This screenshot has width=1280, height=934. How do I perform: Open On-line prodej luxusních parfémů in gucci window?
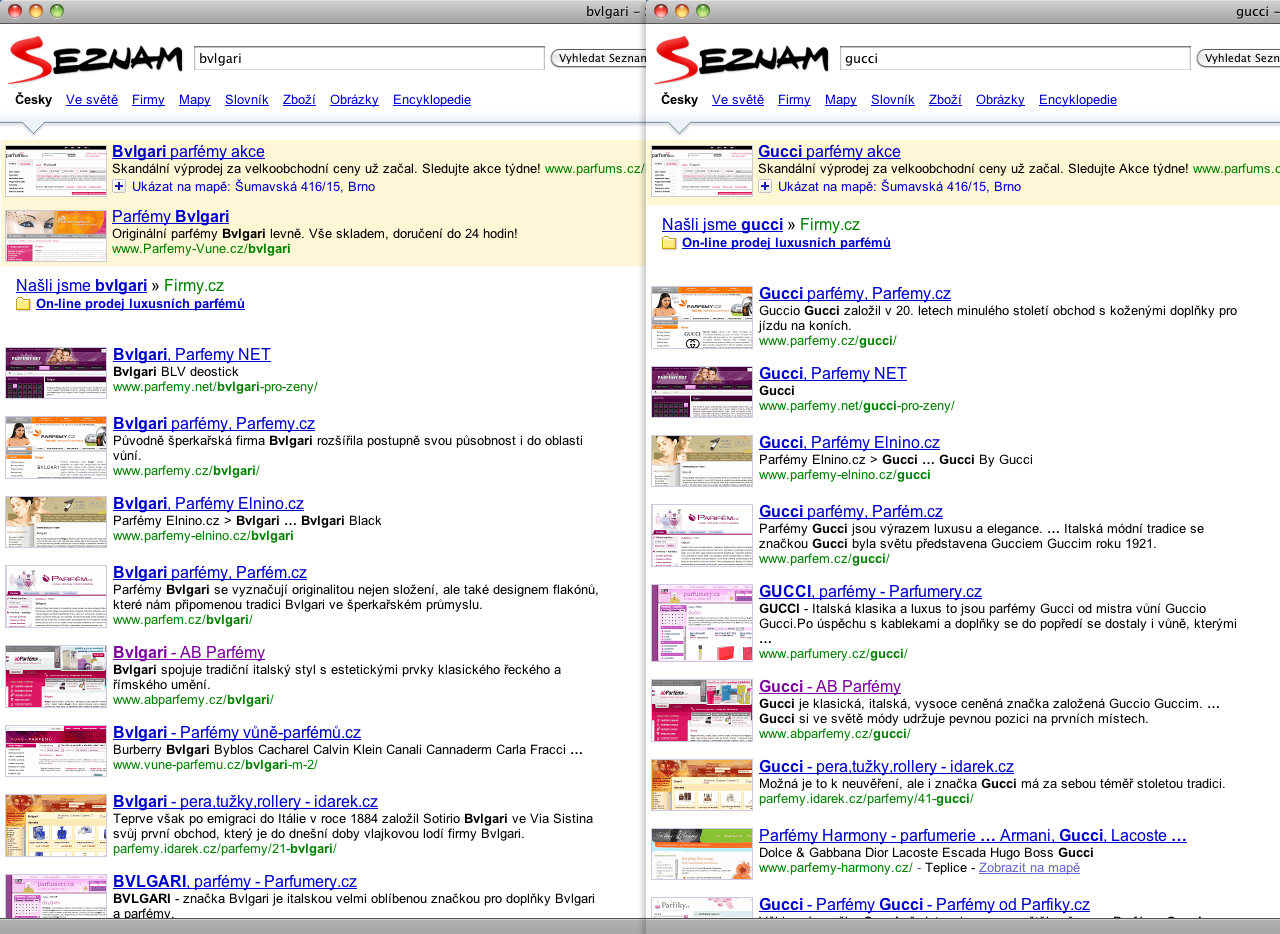[786, 243]
